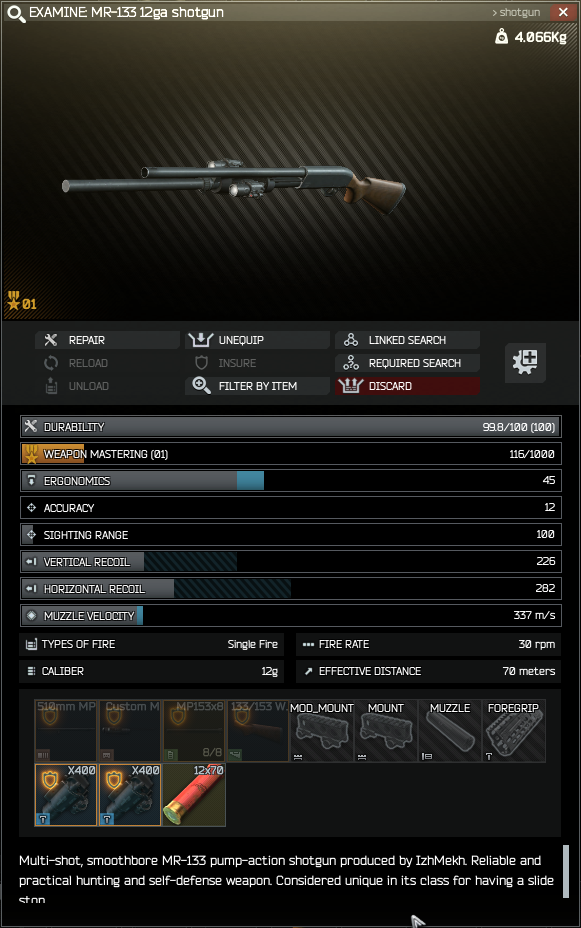The image size is (581, 928).
Task: Select the MUZZLE suppressor slot
Action: coord(450,730)
